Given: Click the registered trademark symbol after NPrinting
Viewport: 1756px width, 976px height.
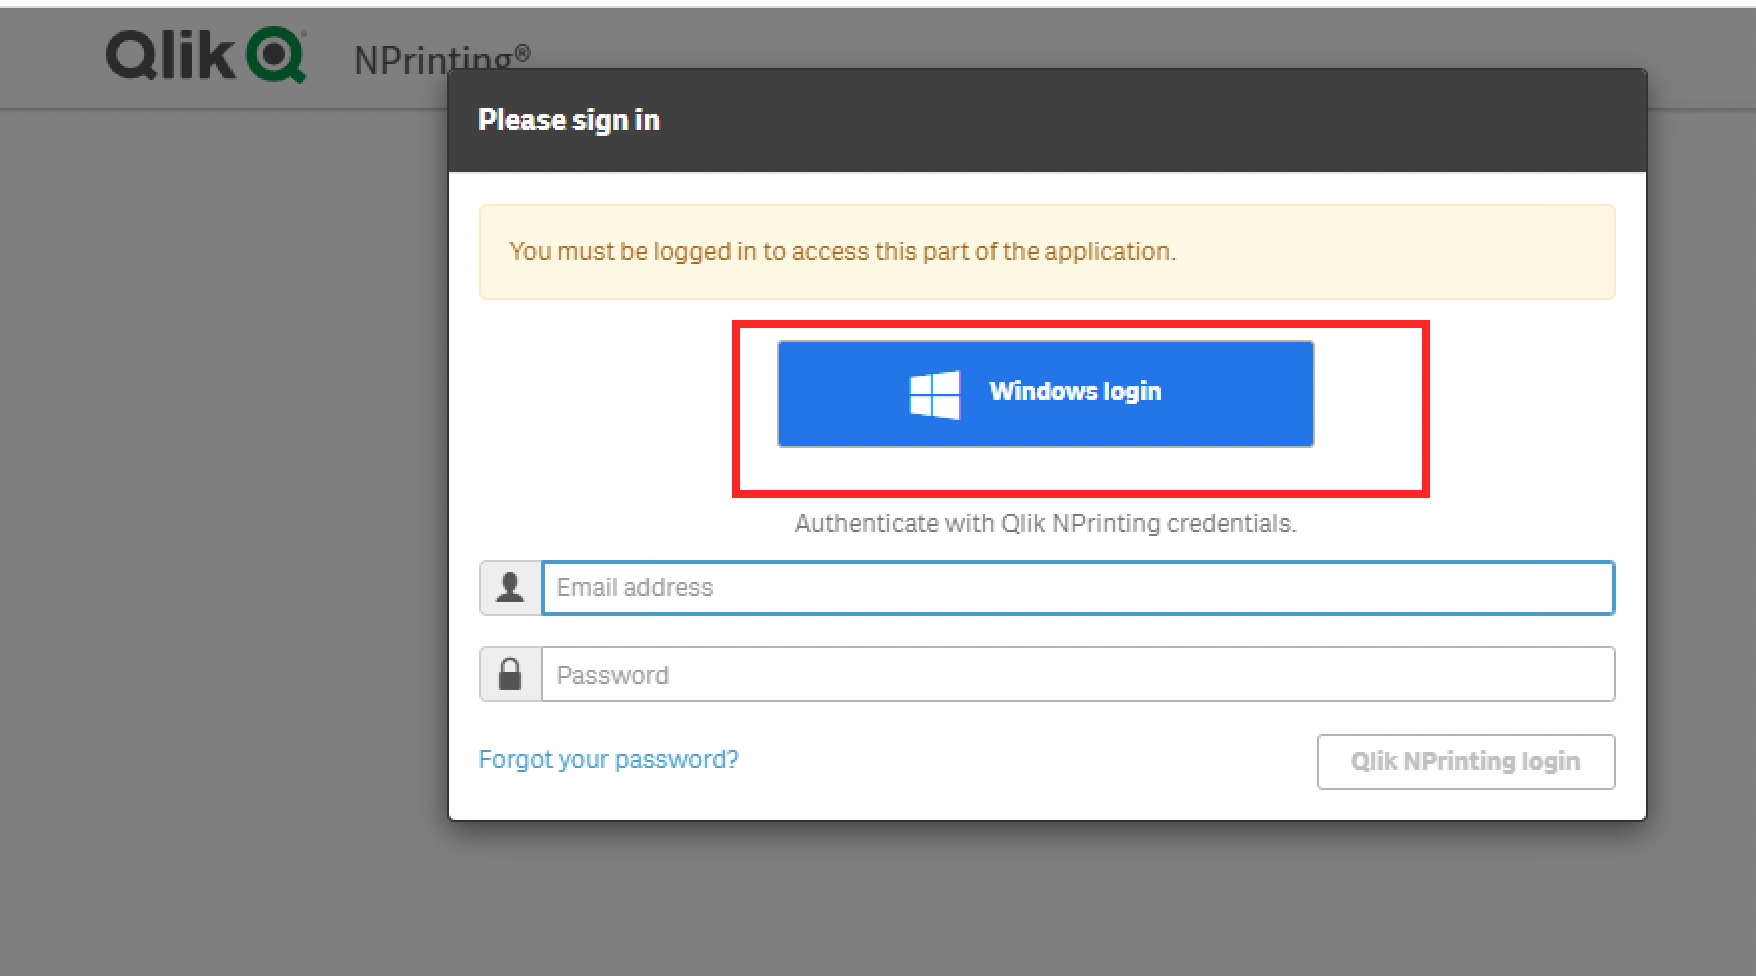Looking at the screenshot, I should pyautogui.click(x=522, y=52).
